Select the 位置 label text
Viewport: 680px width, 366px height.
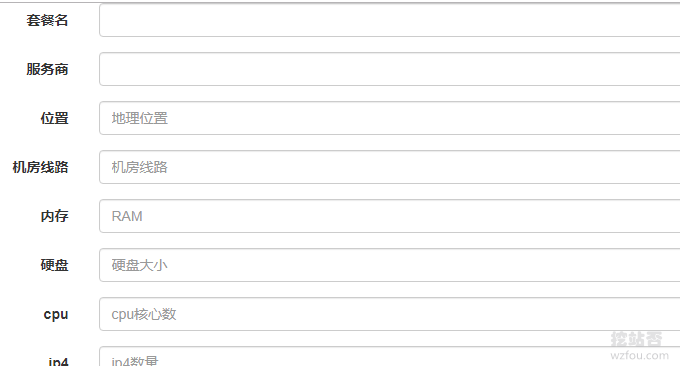click(x=55, y=118)
